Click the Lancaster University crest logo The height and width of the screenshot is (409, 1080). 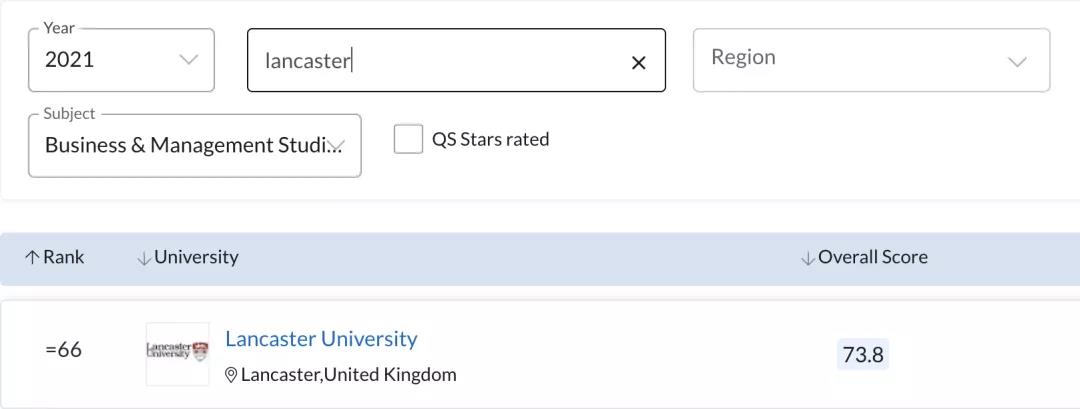pyautogui.click(x=178, y=354)
